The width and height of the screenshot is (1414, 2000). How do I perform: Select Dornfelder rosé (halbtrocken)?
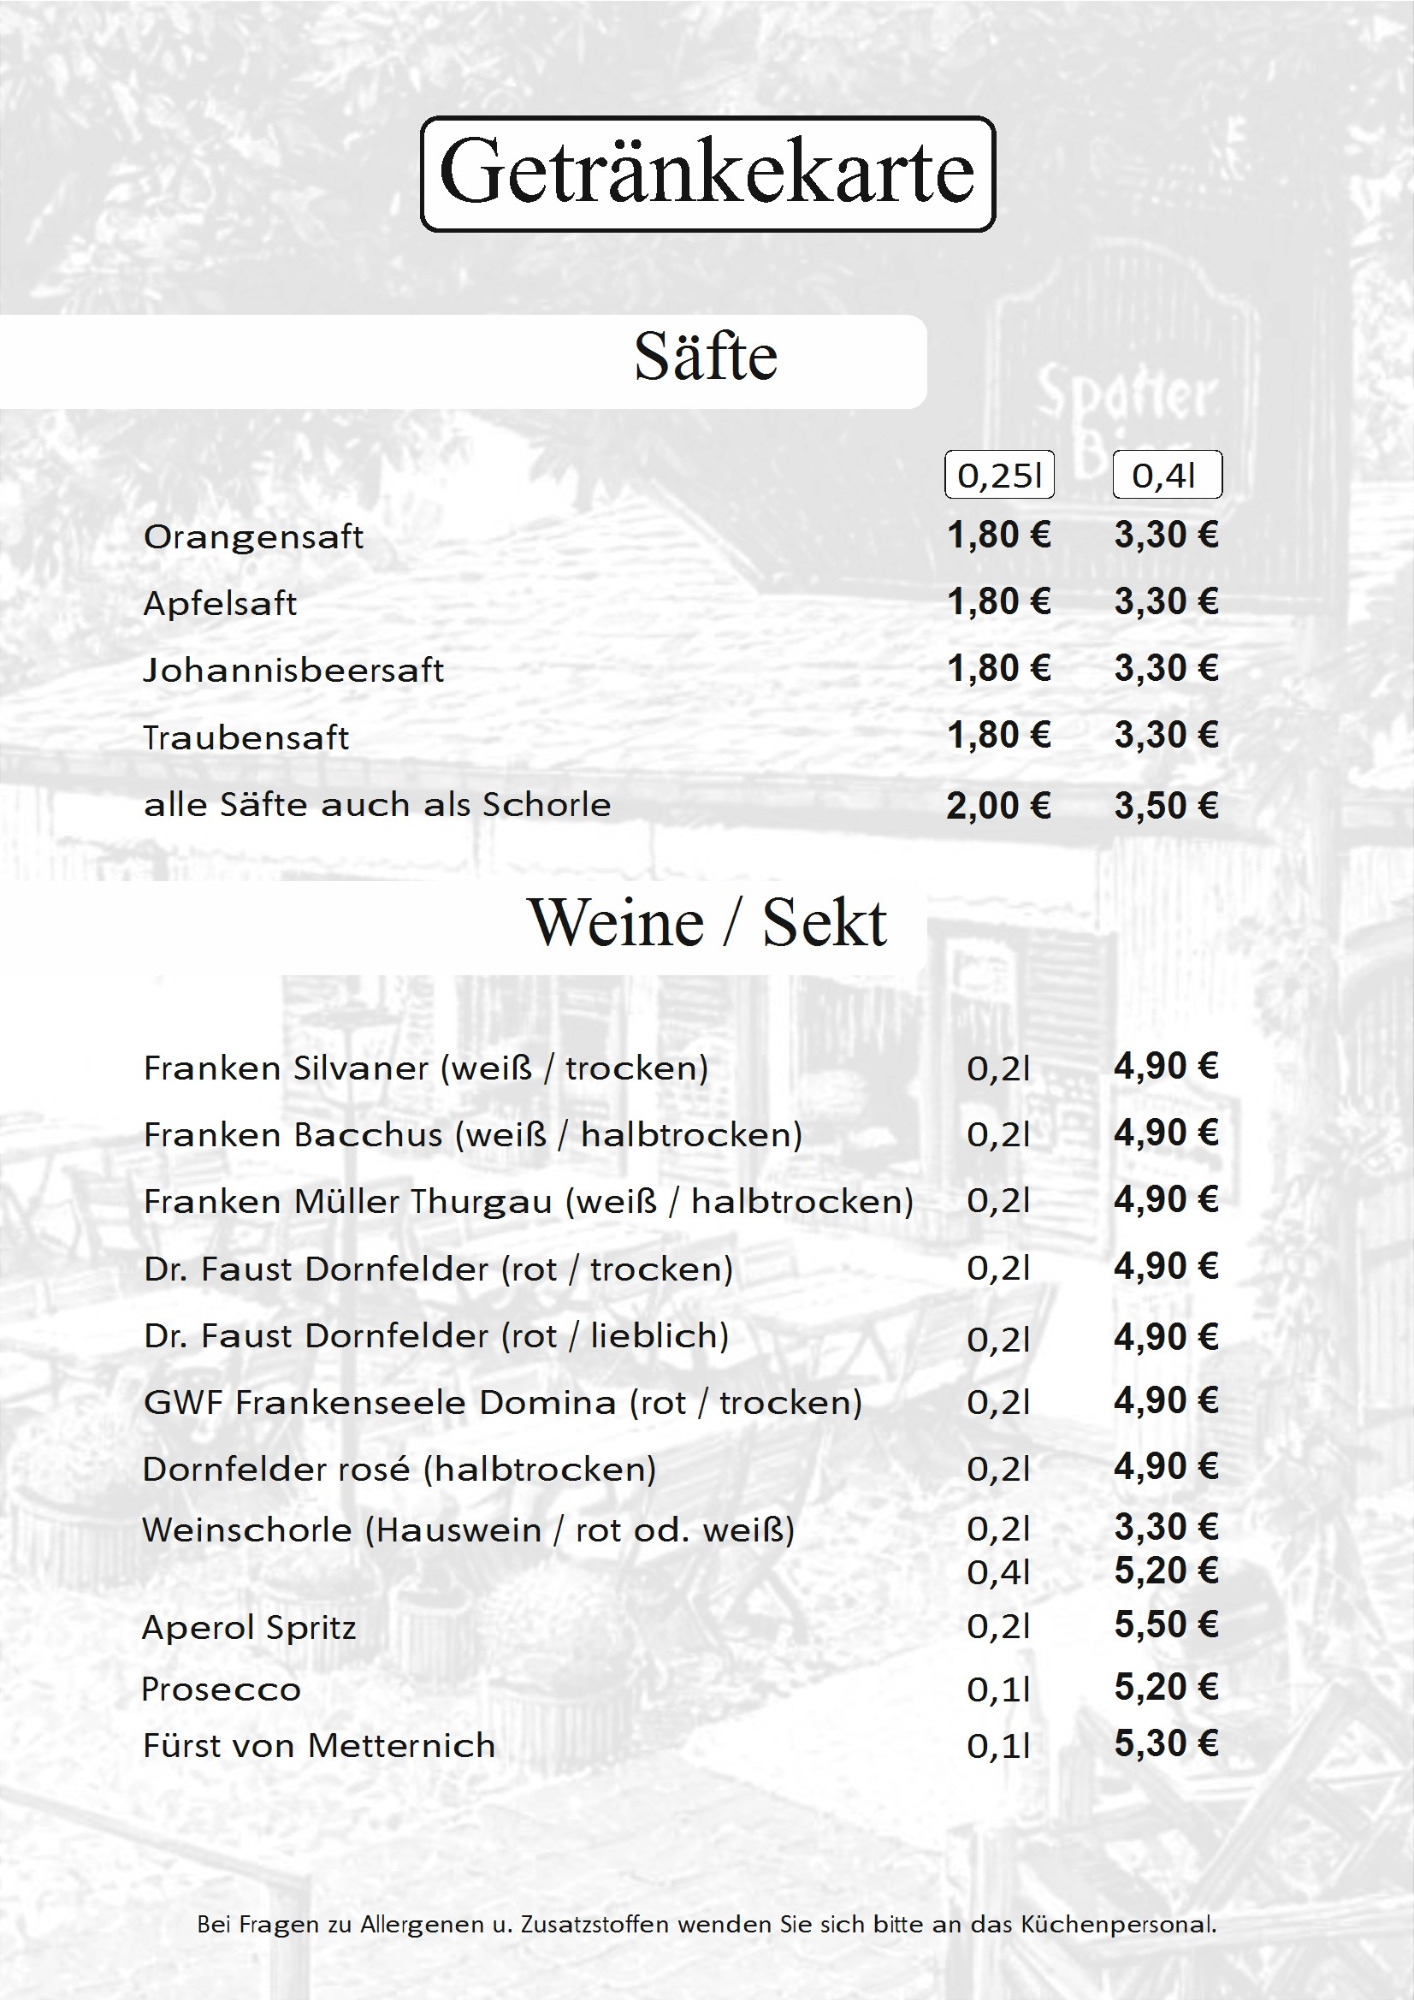click(x=400, y=1469)
